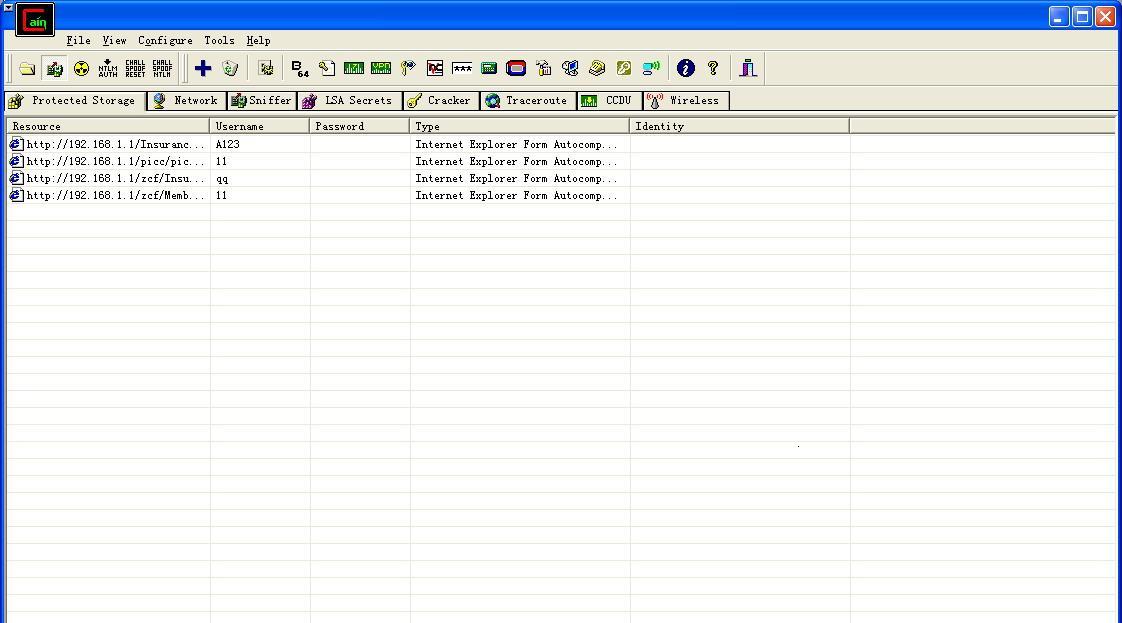
Task: Toggle the Start/Stop Sniffer toolbar icon
Action: click(54, 68)
